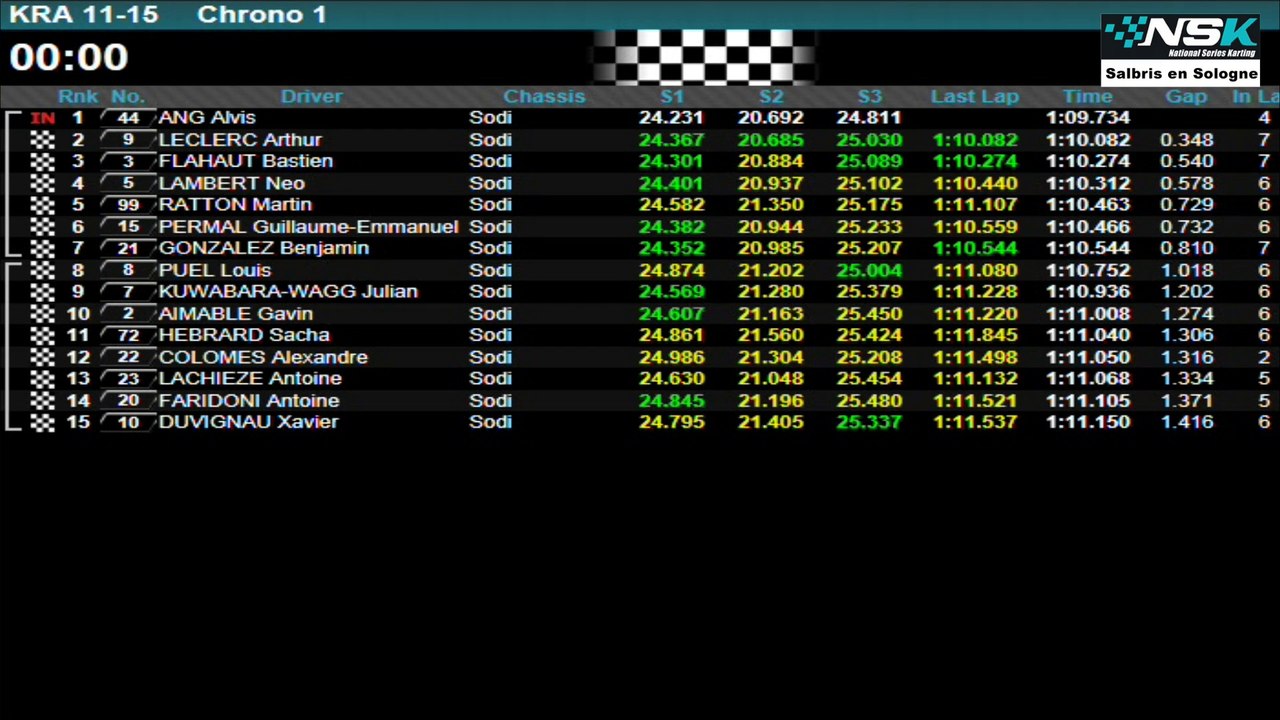The width and height of the screenshot is (1280, 720).
Task: Click gap value 0.348
Action: [x=1187, y=140]
